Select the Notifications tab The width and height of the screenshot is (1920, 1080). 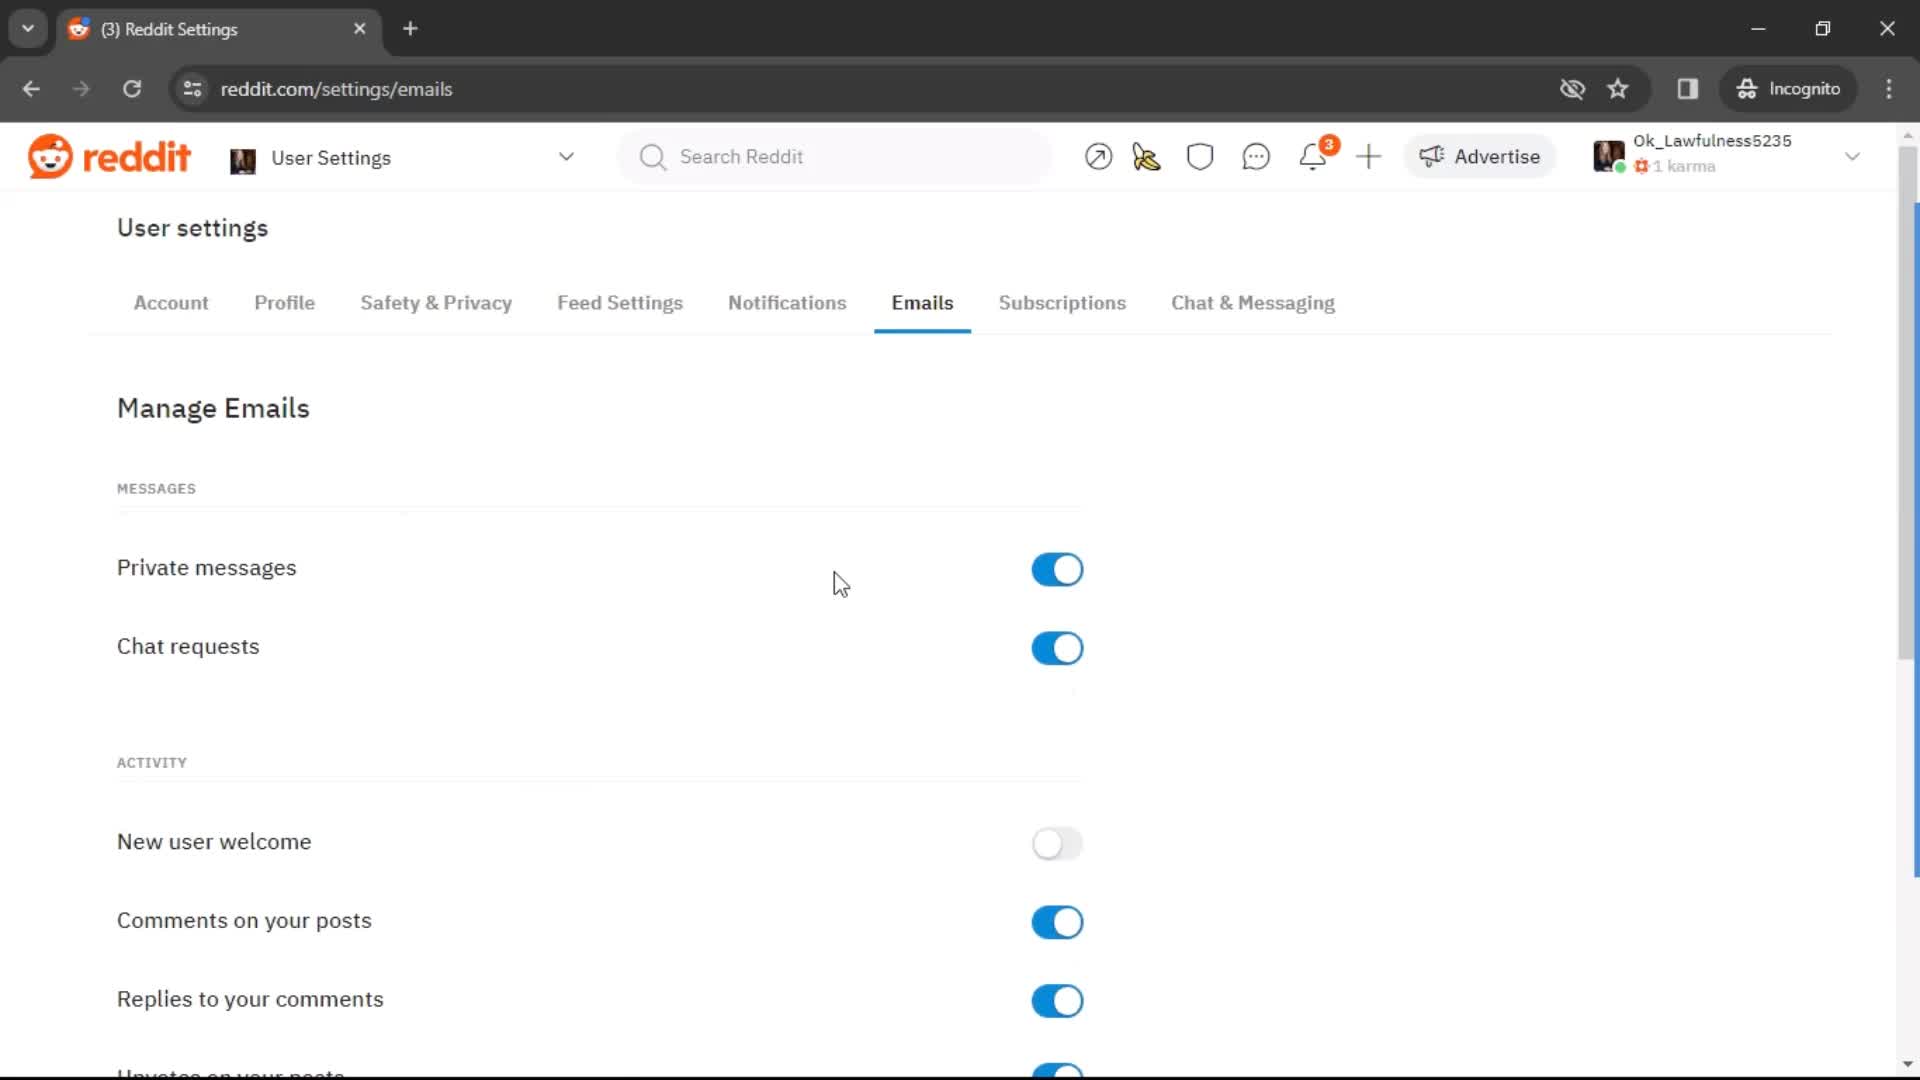tap(787, 302)
